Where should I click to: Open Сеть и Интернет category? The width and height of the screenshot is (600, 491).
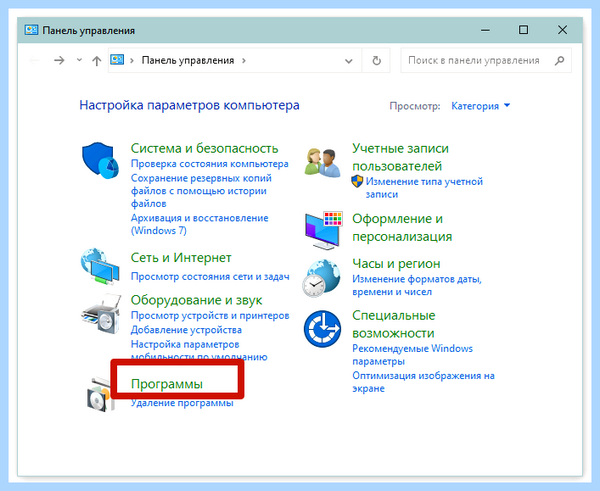click(181, 258)
